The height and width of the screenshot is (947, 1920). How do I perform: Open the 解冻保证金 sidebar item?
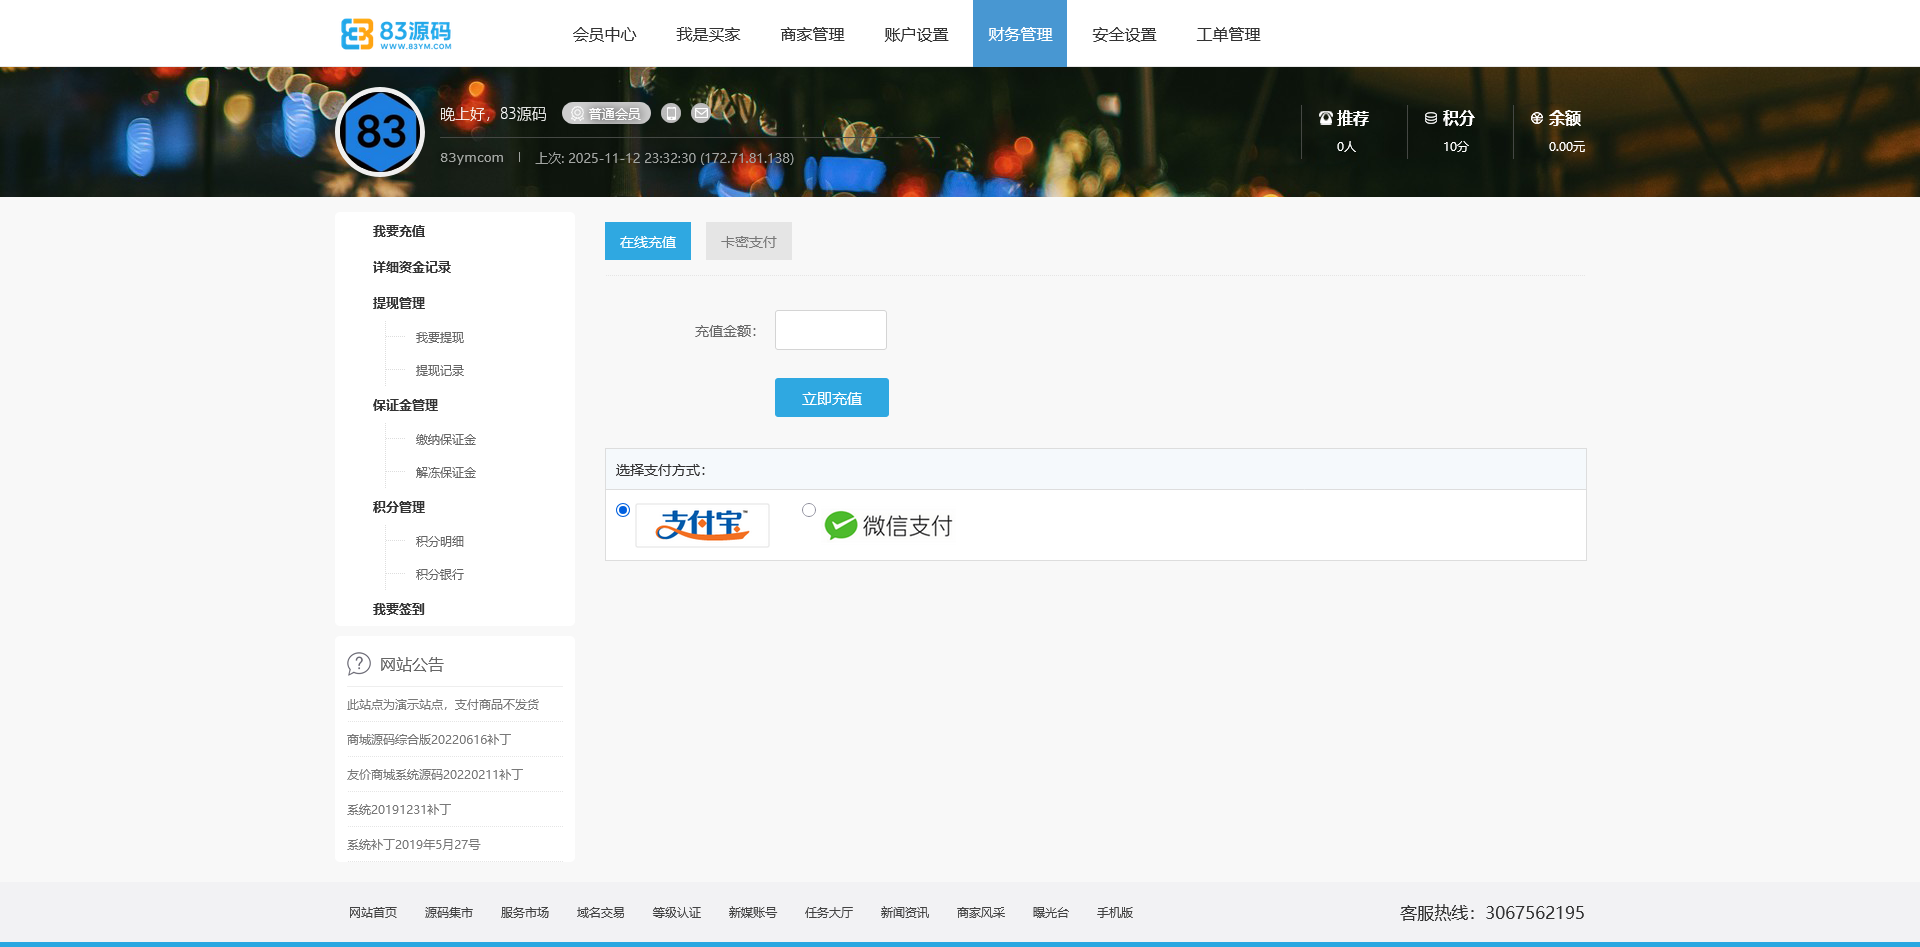(446, 473)
